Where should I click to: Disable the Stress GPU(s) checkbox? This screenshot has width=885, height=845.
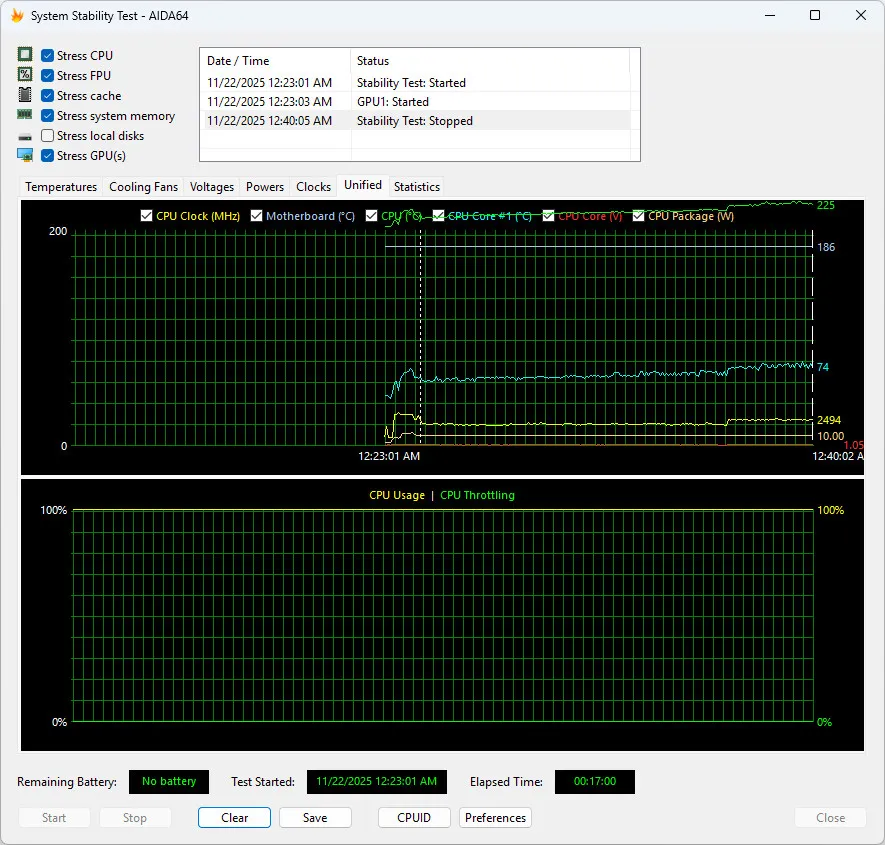point(47,156)
